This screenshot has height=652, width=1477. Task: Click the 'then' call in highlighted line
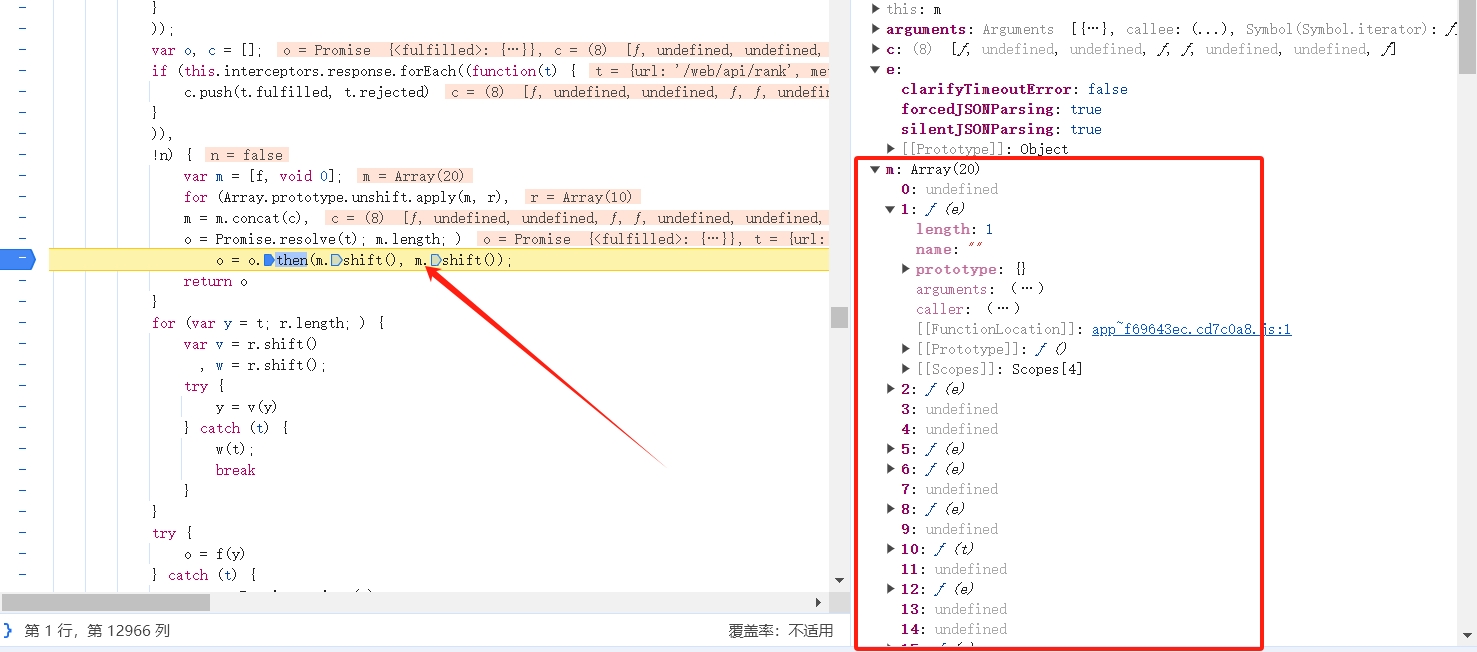pyautogui.click(x=292, y=260)
